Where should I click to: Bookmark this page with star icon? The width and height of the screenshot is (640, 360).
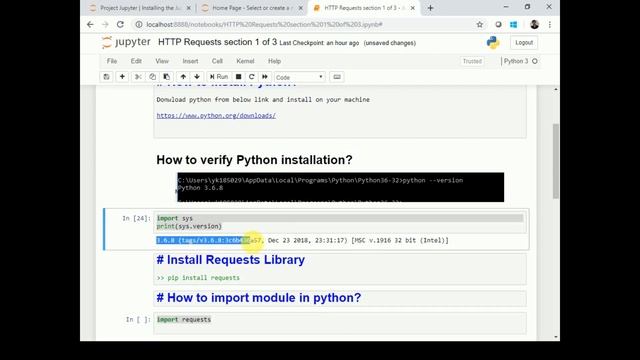480,24
